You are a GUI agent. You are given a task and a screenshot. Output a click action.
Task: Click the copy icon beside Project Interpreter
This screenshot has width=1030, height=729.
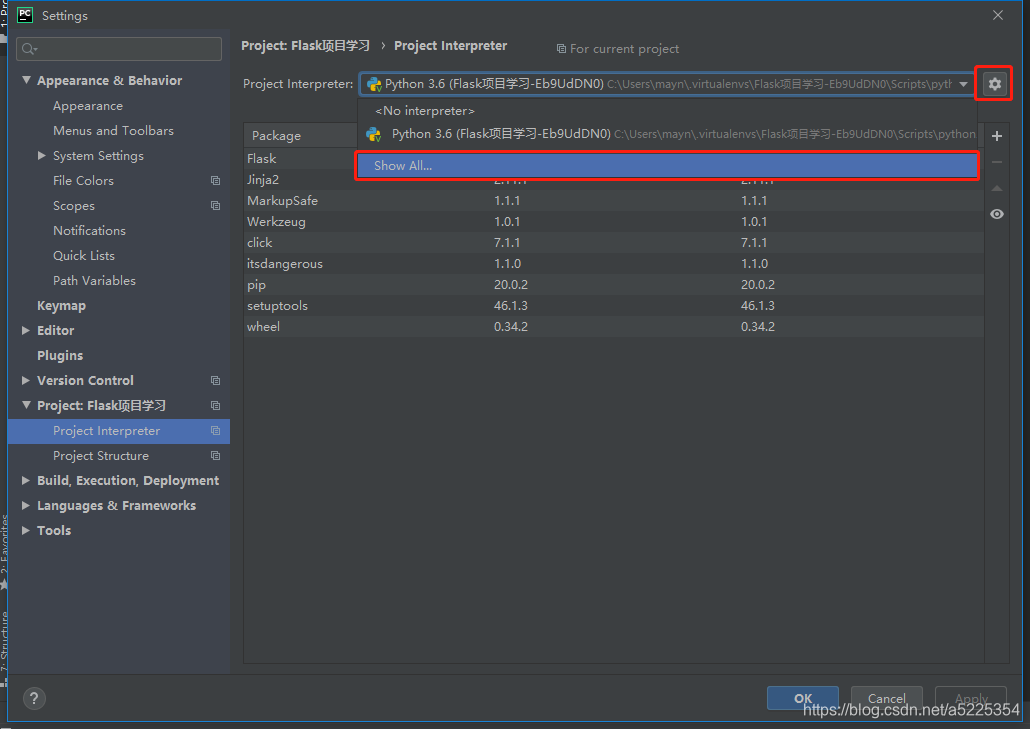(215, 431)
